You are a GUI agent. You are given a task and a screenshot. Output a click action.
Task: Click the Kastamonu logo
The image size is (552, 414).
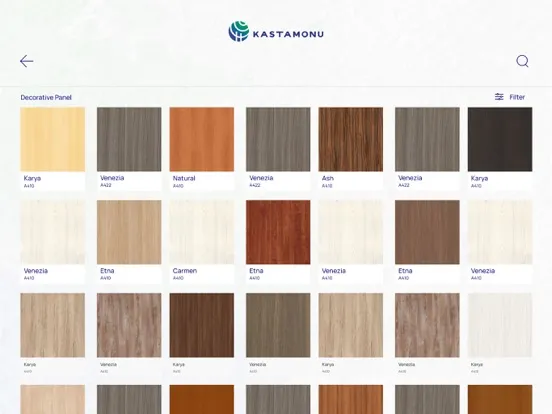276,32
